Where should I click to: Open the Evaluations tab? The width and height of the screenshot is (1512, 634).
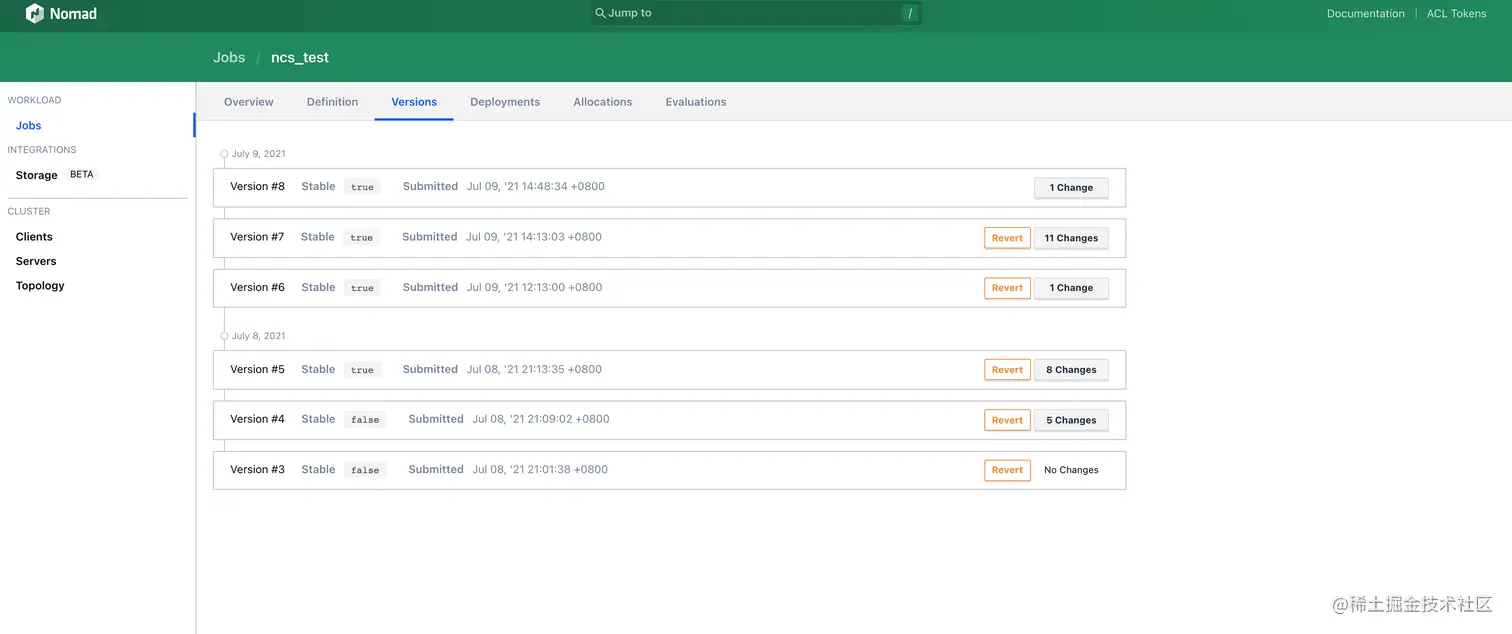tap(696, 102)
